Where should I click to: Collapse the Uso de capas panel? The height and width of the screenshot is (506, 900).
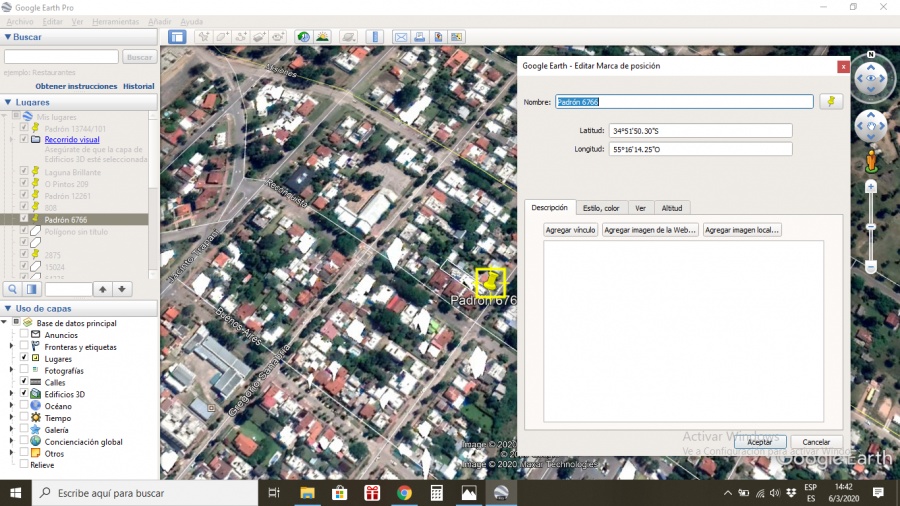[x=7, y=308]
